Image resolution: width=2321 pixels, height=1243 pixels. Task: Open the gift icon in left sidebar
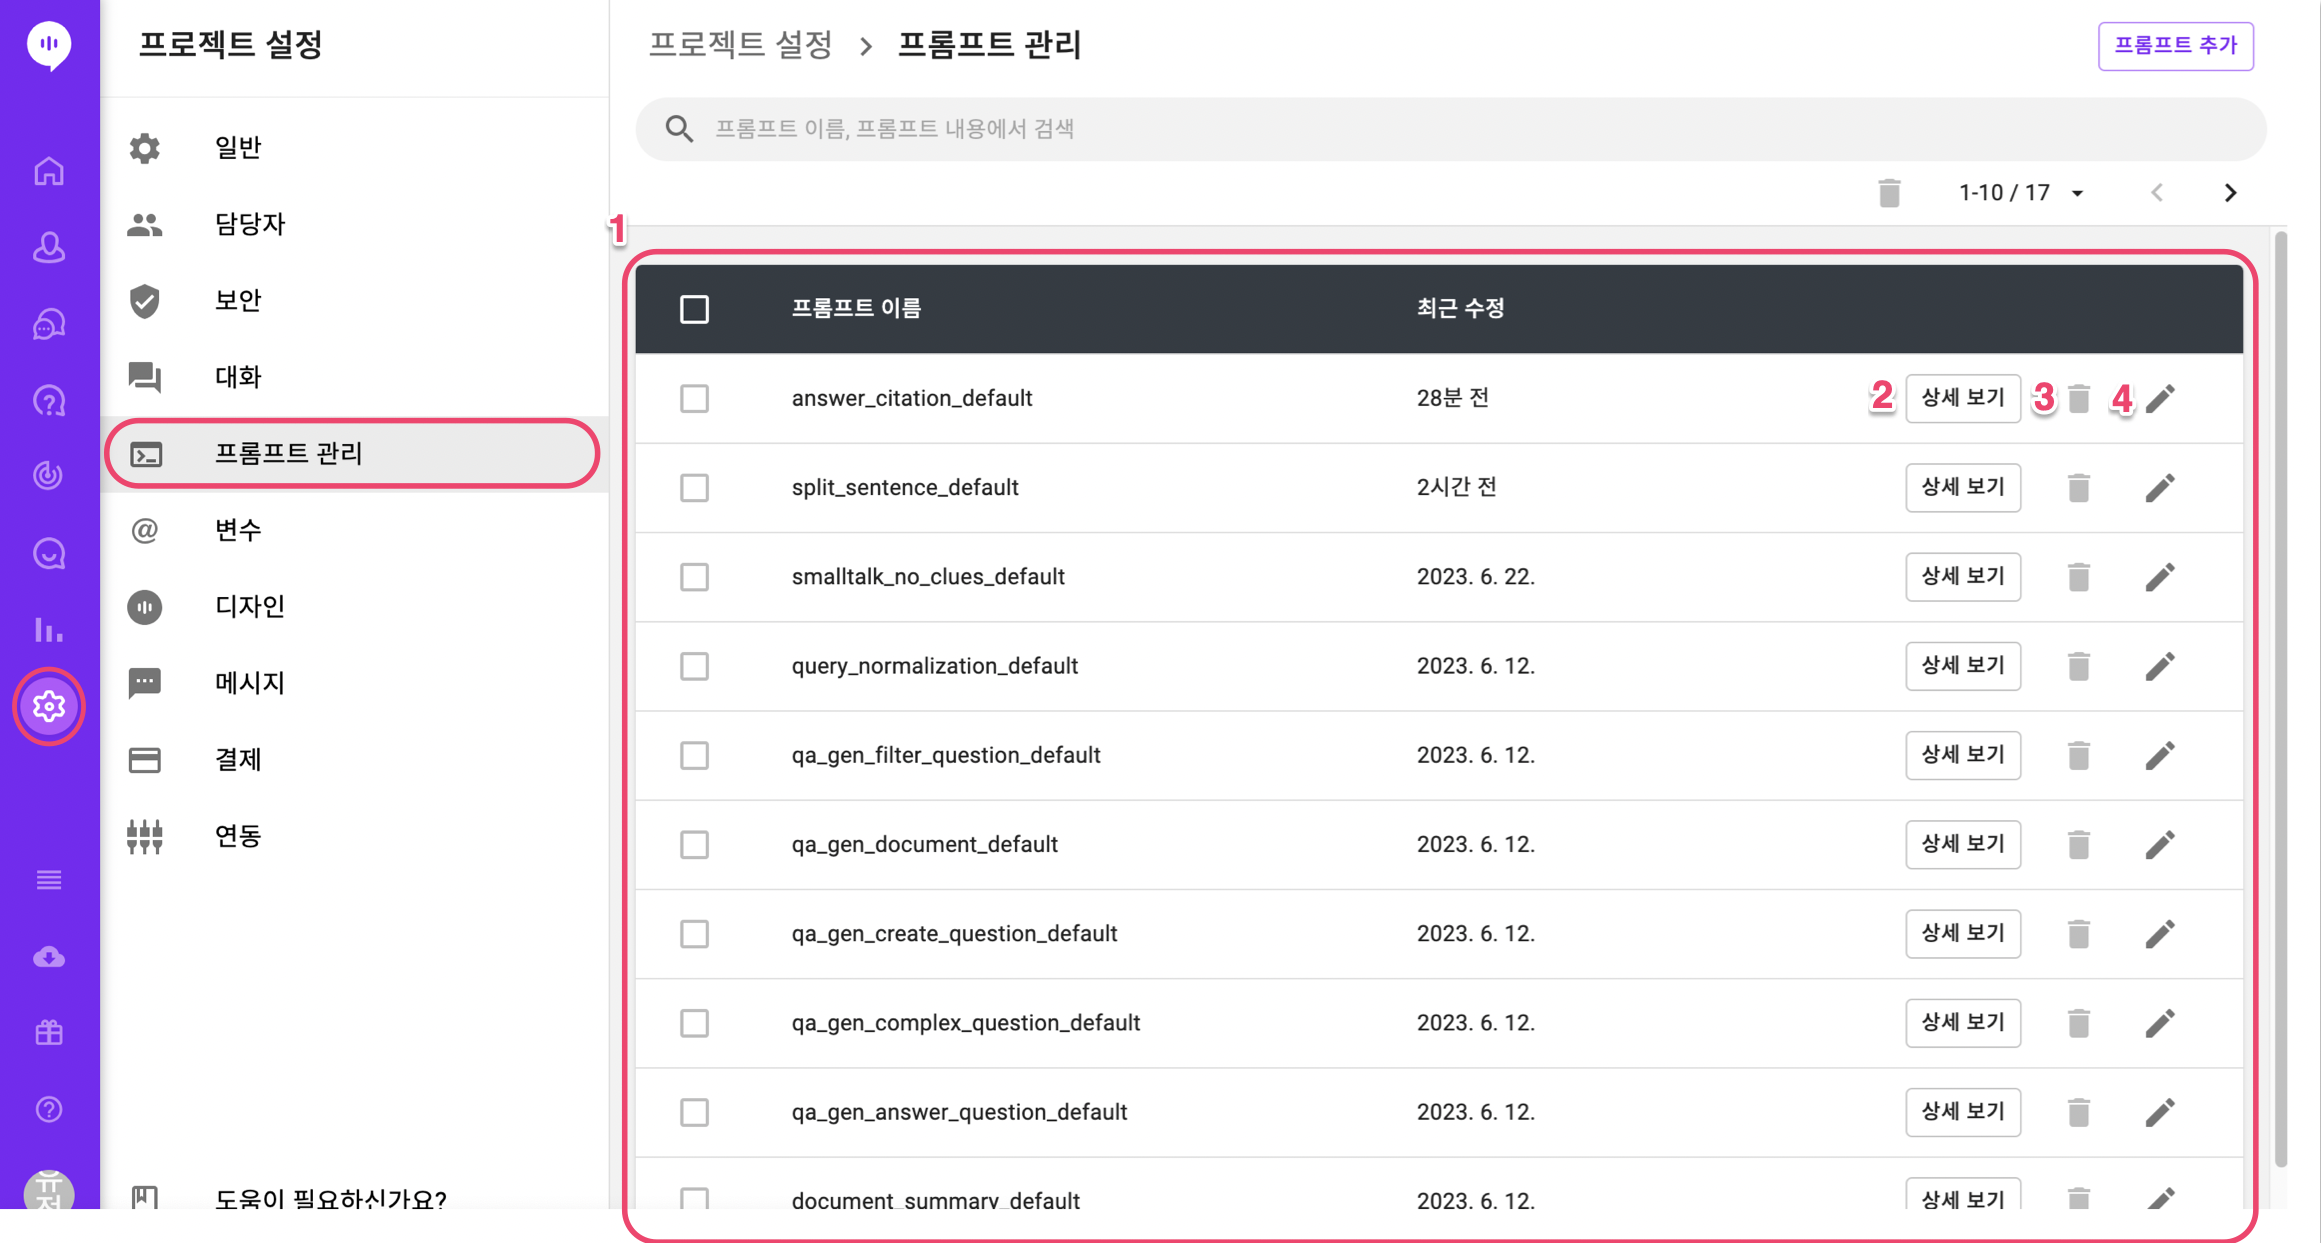pyautogui.click(x=49, y=1032)
